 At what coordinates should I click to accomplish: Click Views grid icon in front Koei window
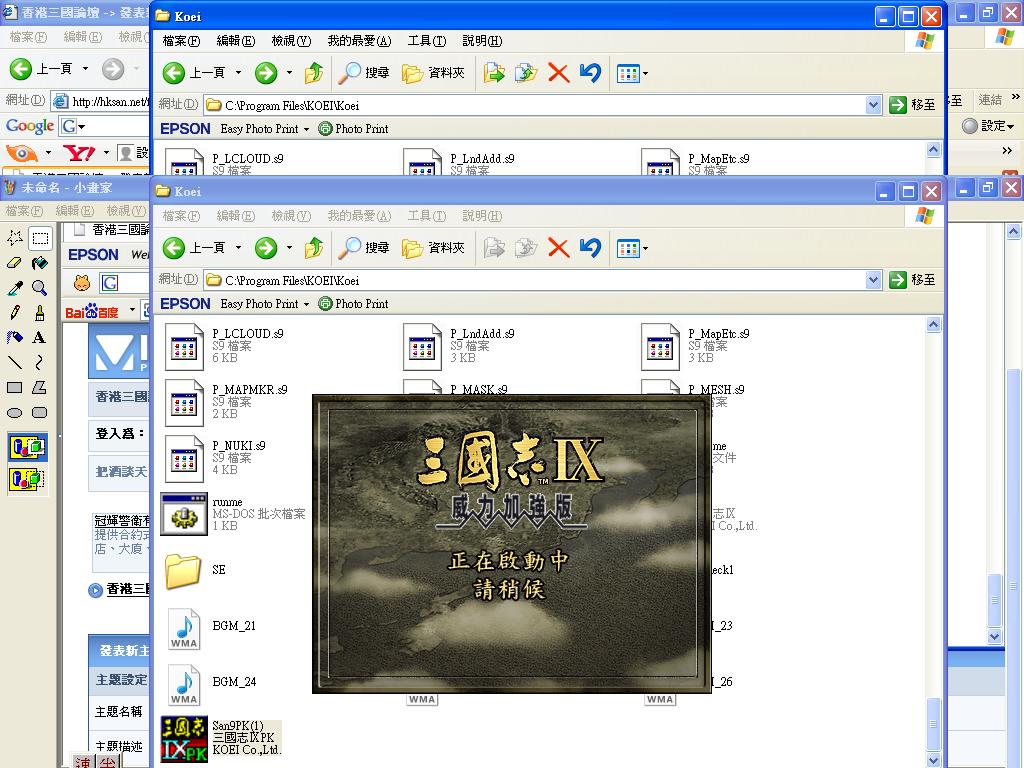[628, 248]
